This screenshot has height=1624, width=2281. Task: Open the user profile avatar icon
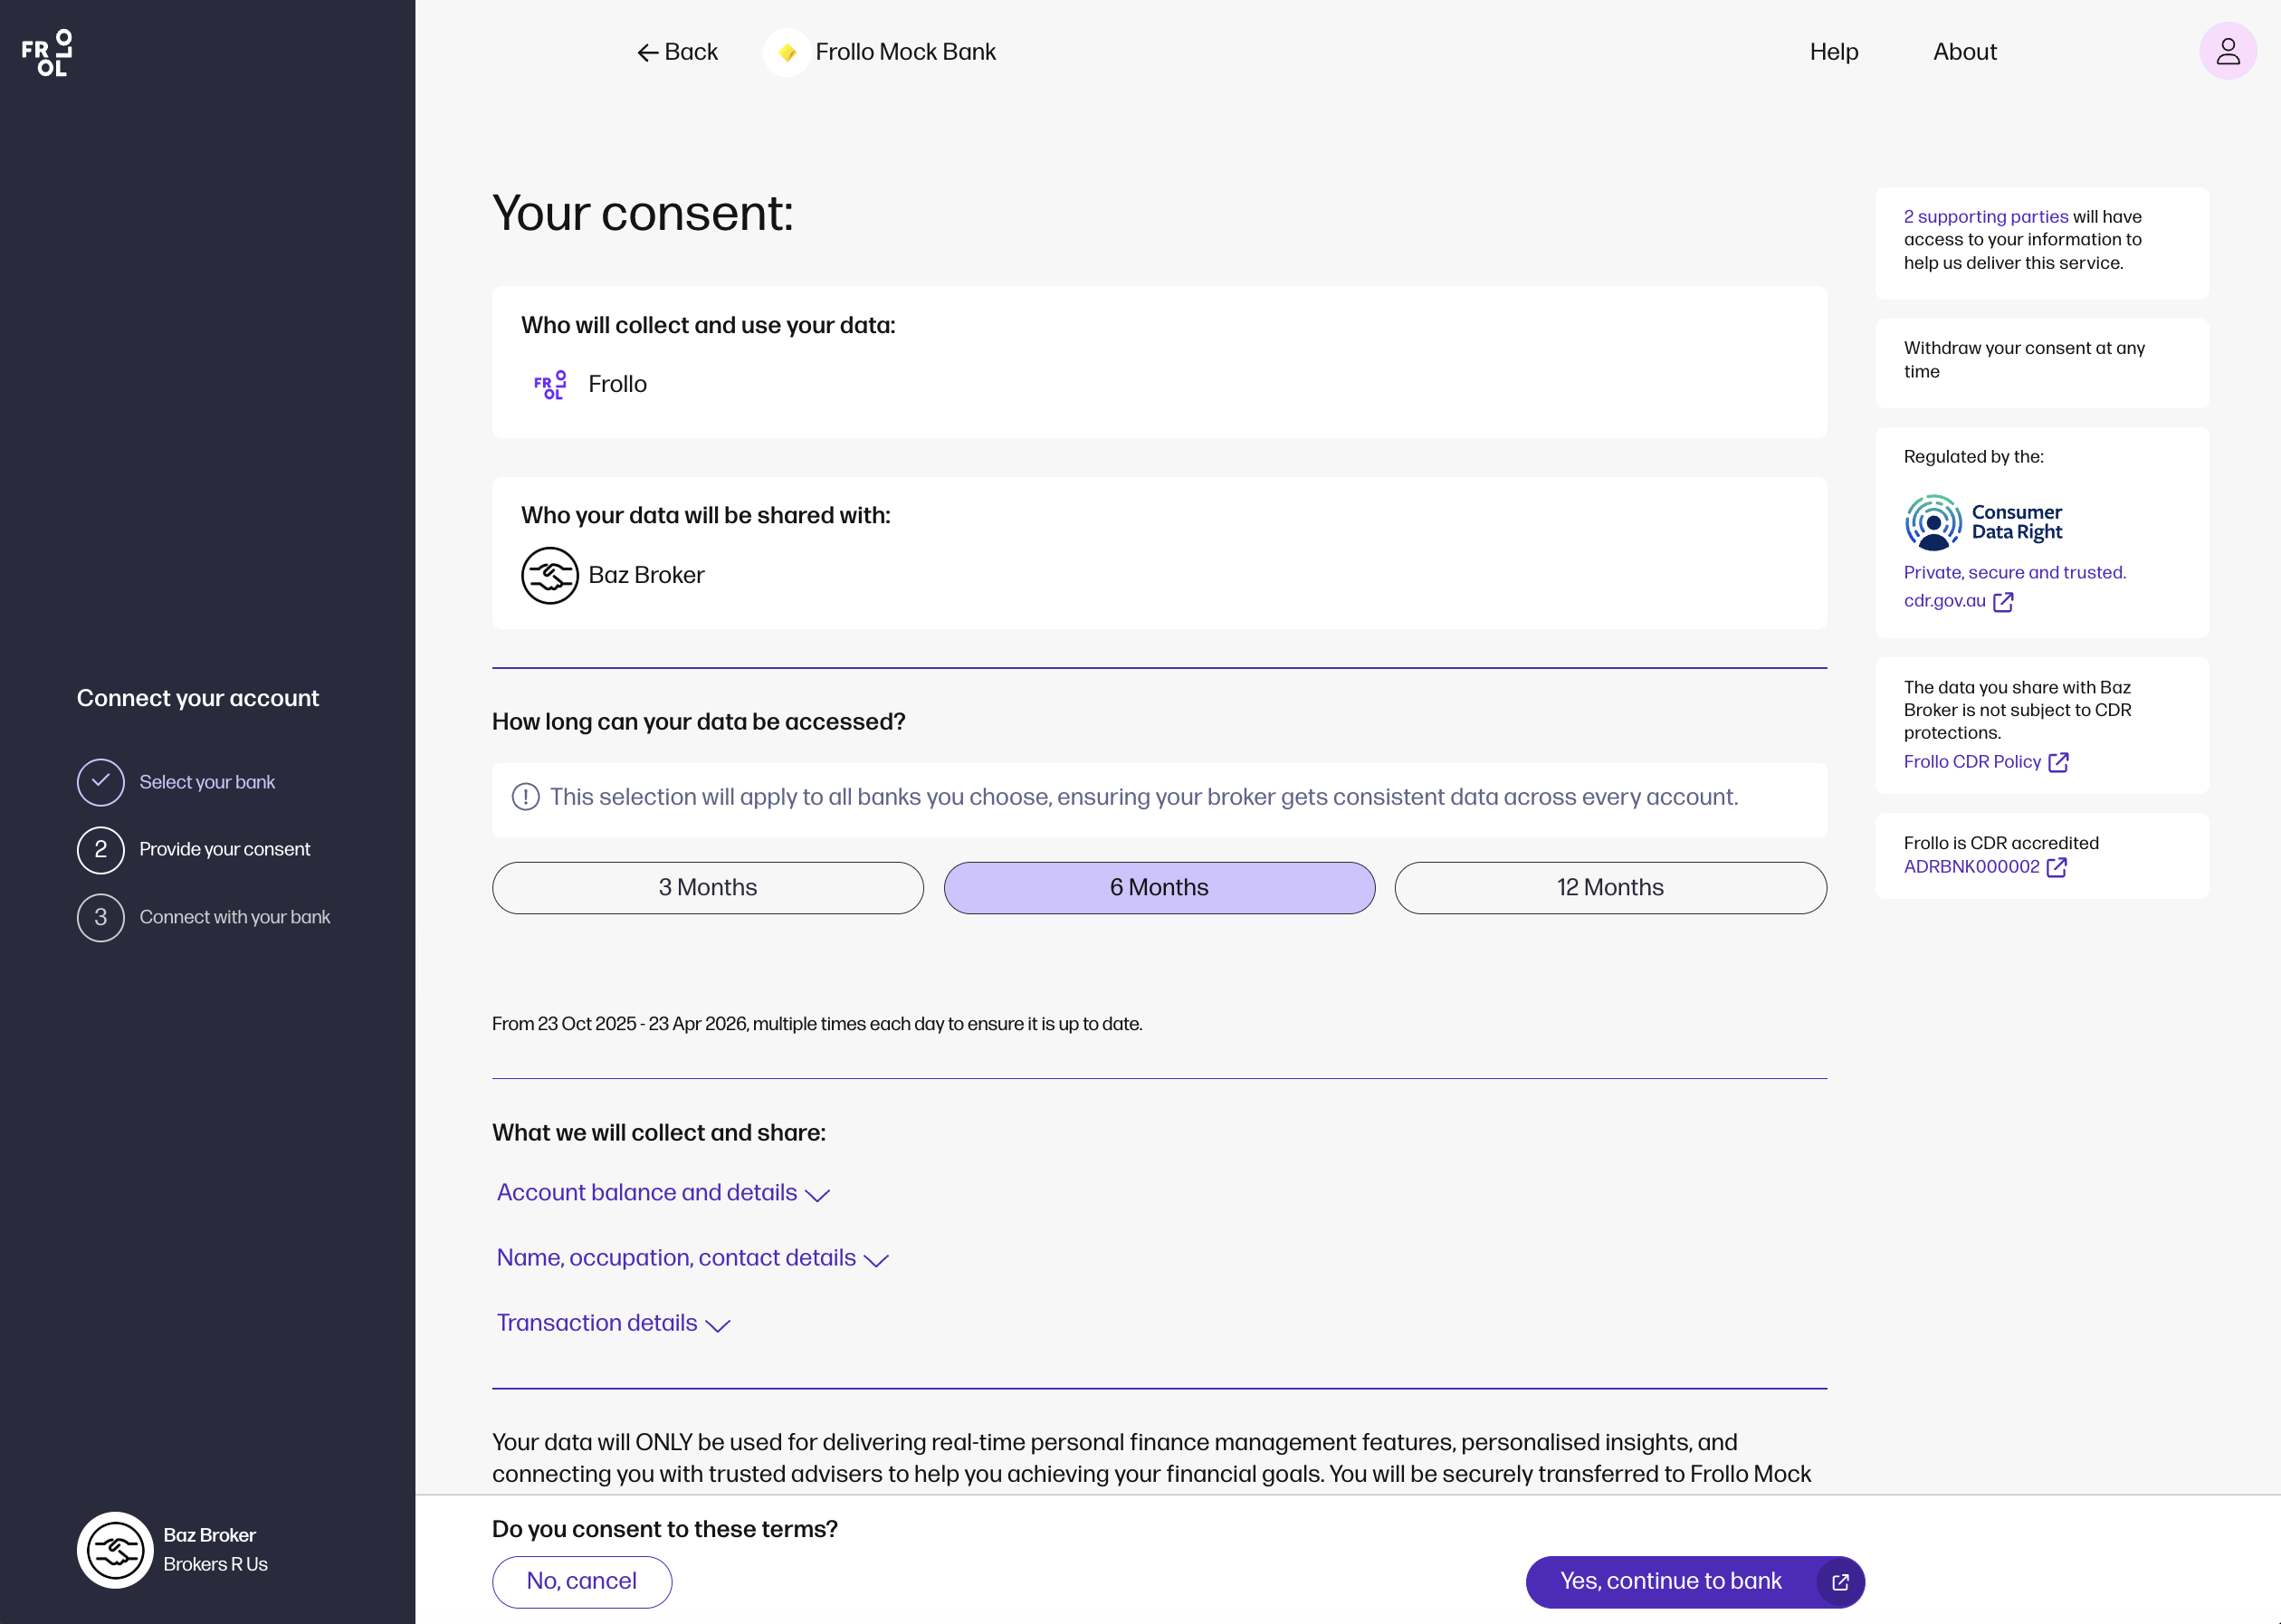2227,52
